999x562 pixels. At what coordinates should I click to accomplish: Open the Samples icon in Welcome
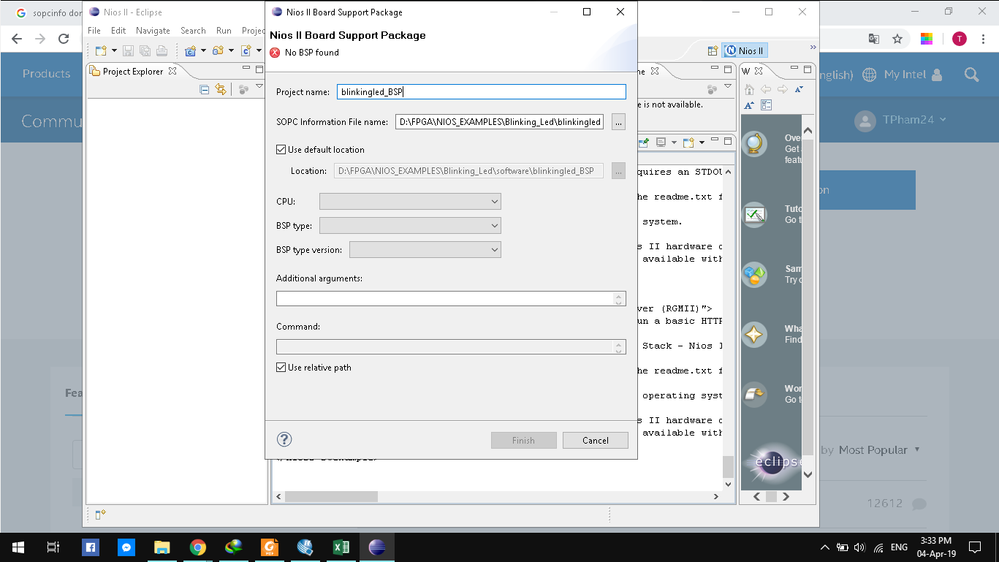point(754,275)
